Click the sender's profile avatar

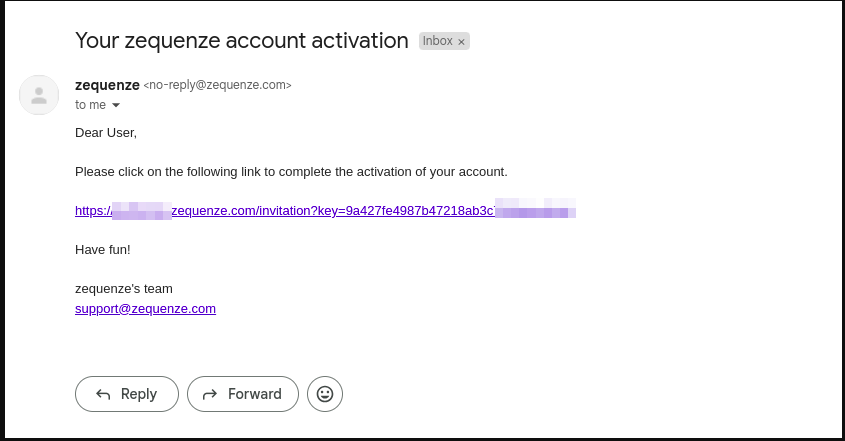click(39, 95)
